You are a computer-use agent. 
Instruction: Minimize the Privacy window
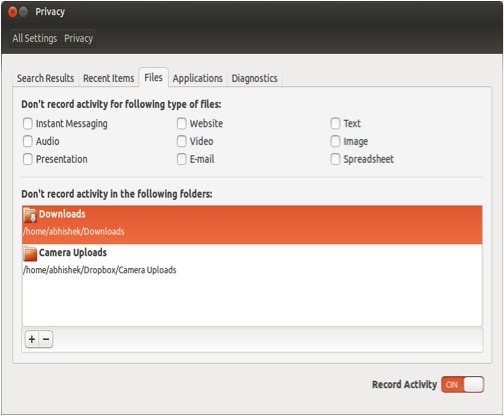[23, 12]
